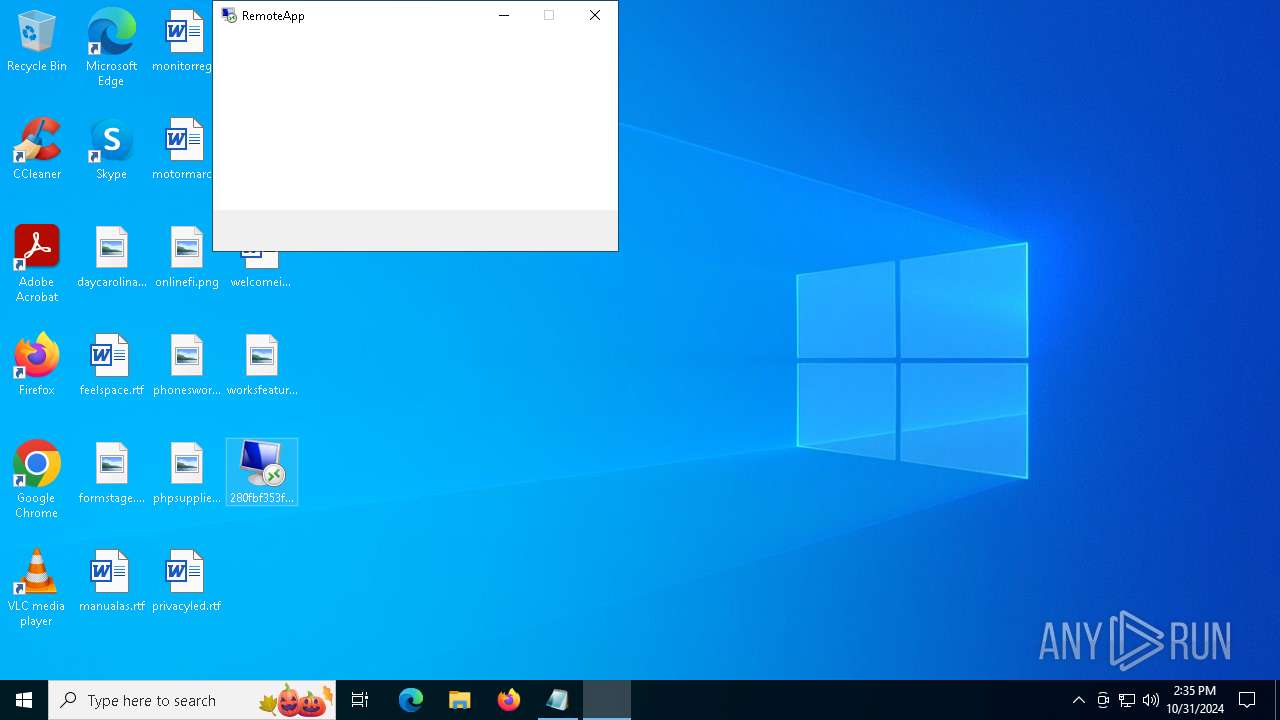Open Firefox from the taskbar

[509, 700]
